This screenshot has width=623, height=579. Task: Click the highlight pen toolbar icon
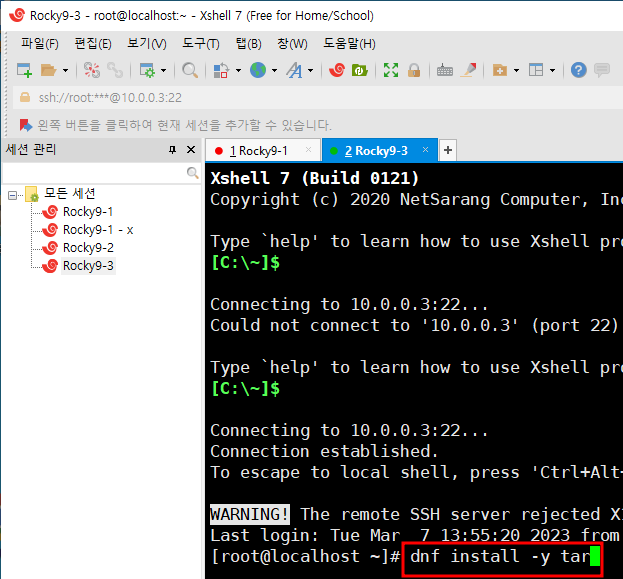click(x=468, y=70)
